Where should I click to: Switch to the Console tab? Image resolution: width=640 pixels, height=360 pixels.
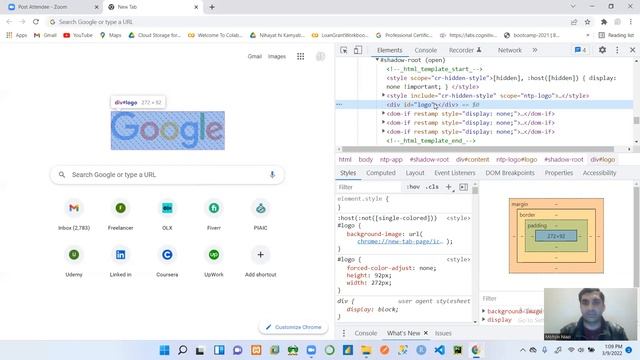[x=426, y=50]
